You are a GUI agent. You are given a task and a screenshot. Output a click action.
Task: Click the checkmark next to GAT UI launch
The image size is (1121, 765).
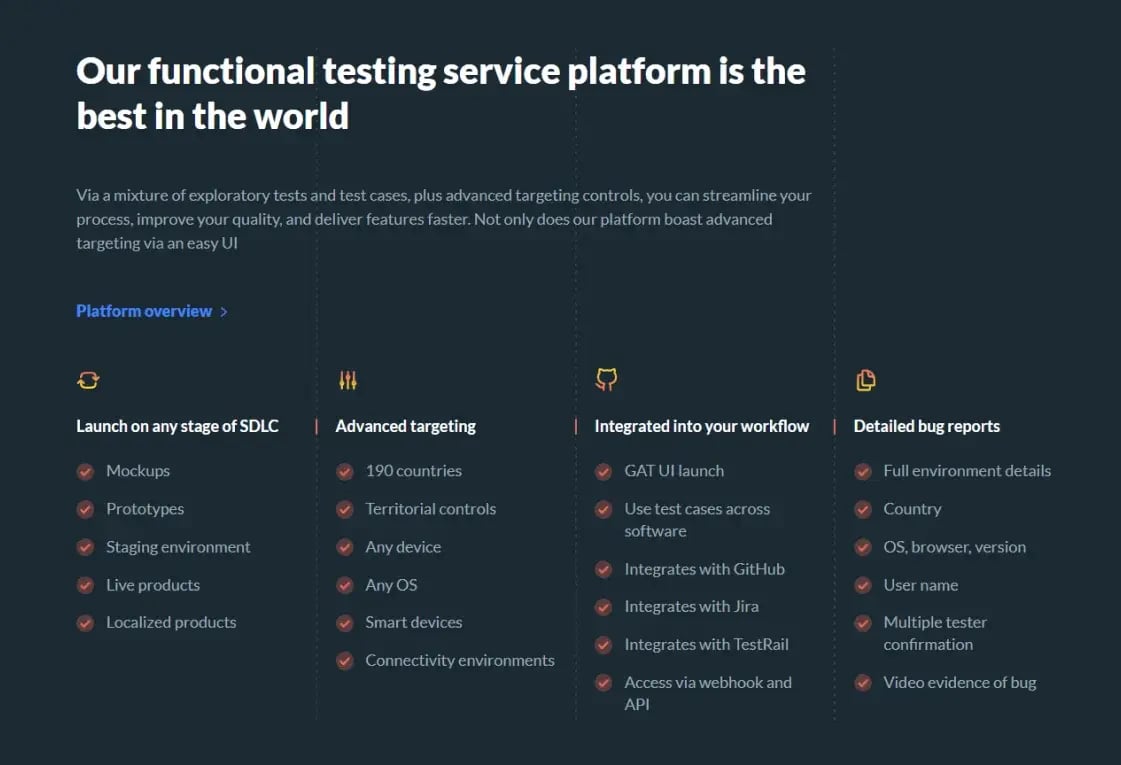pos(604,471)
